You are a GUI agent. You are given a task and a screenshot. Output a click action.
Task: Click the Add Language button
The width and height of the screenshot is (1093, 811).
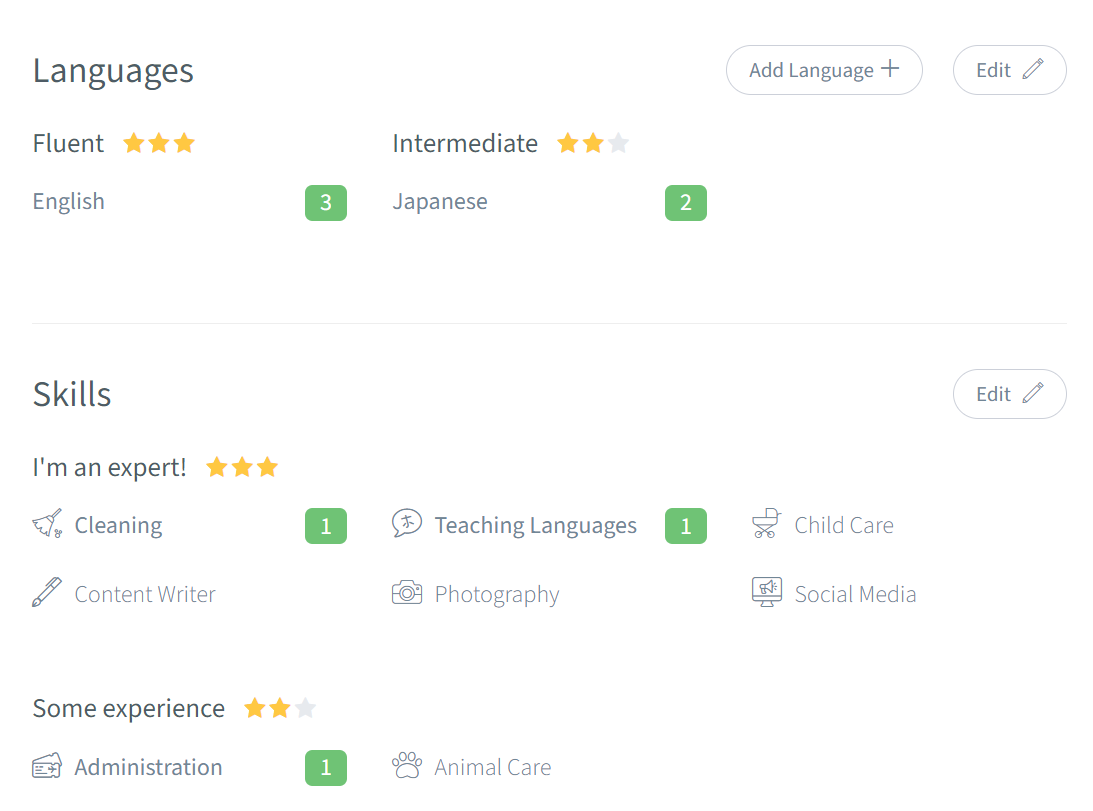point(824,70)
